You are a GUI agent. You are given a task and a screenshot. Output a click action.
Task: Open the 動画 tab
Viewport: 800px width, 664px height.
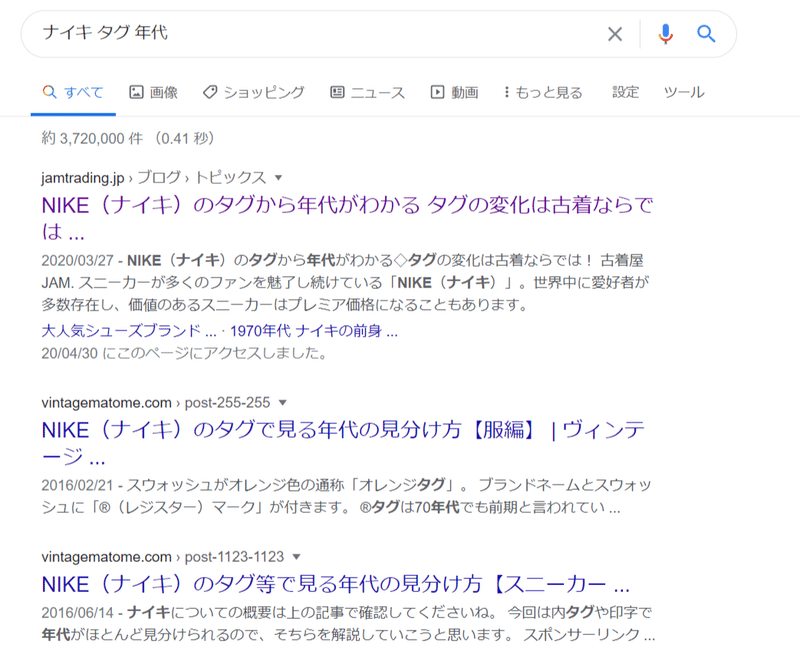455,92
